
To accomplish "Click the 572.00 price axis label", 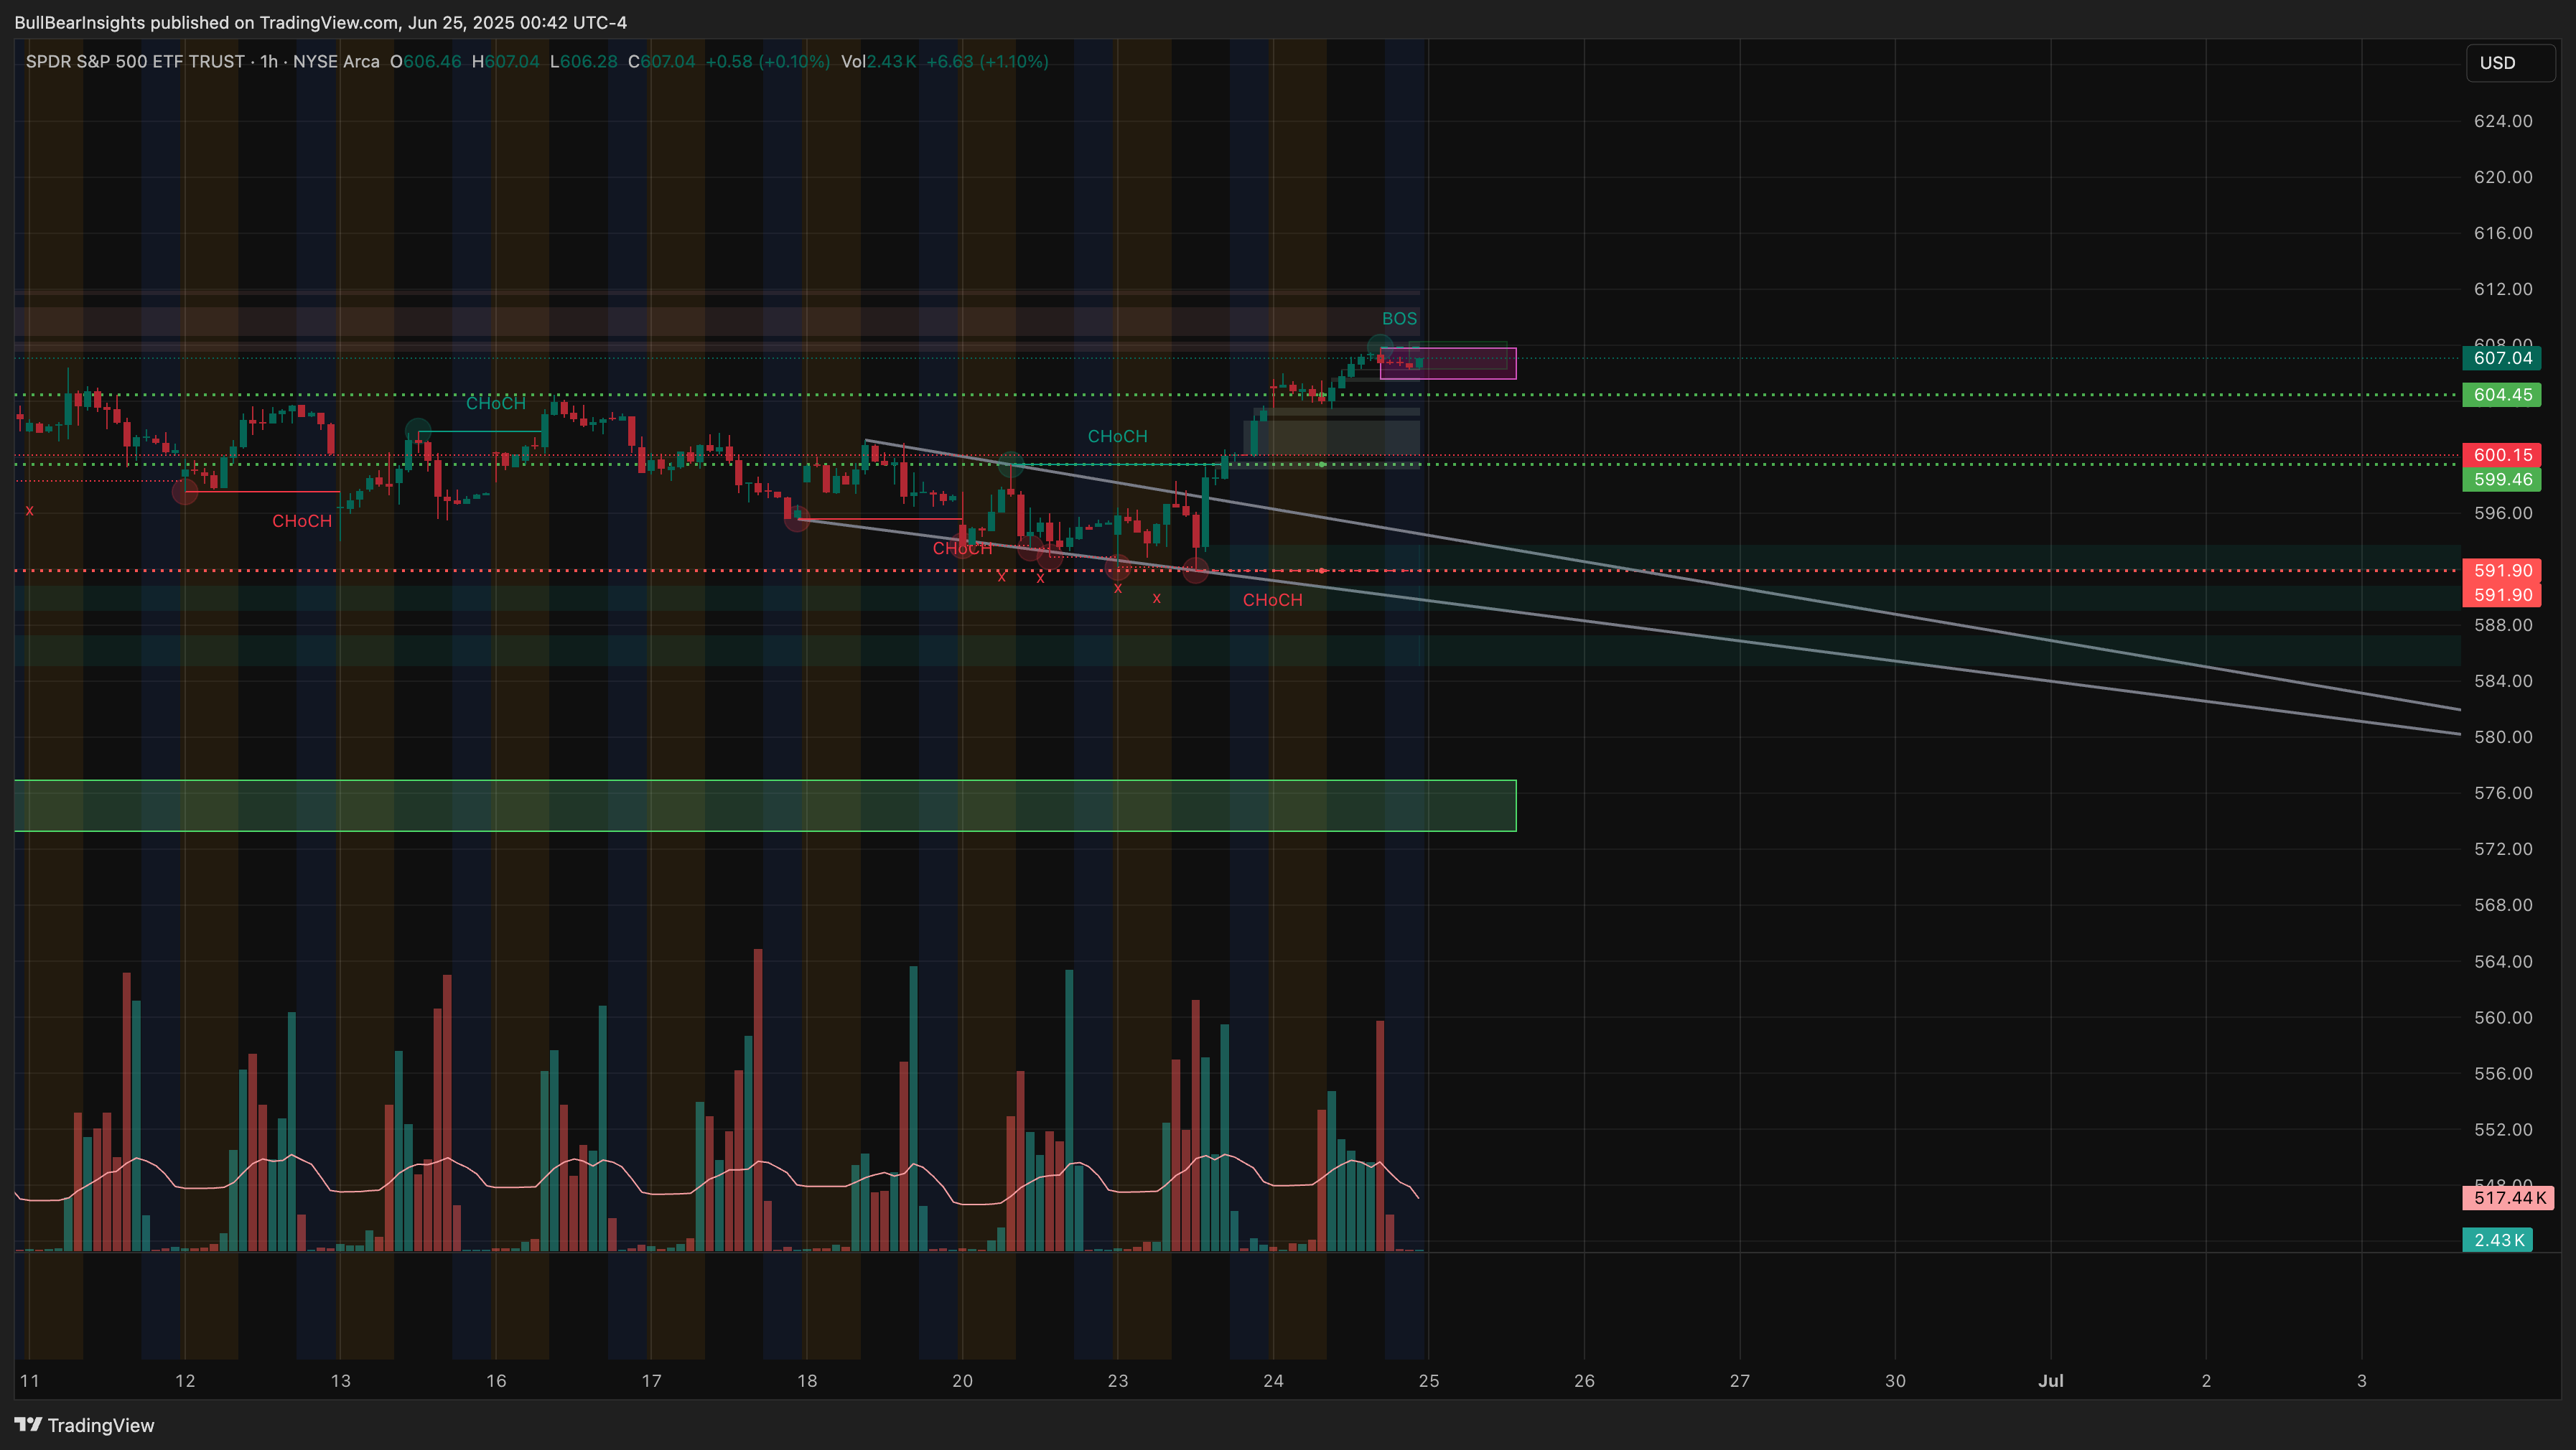I will click(x=2503, y=849).
